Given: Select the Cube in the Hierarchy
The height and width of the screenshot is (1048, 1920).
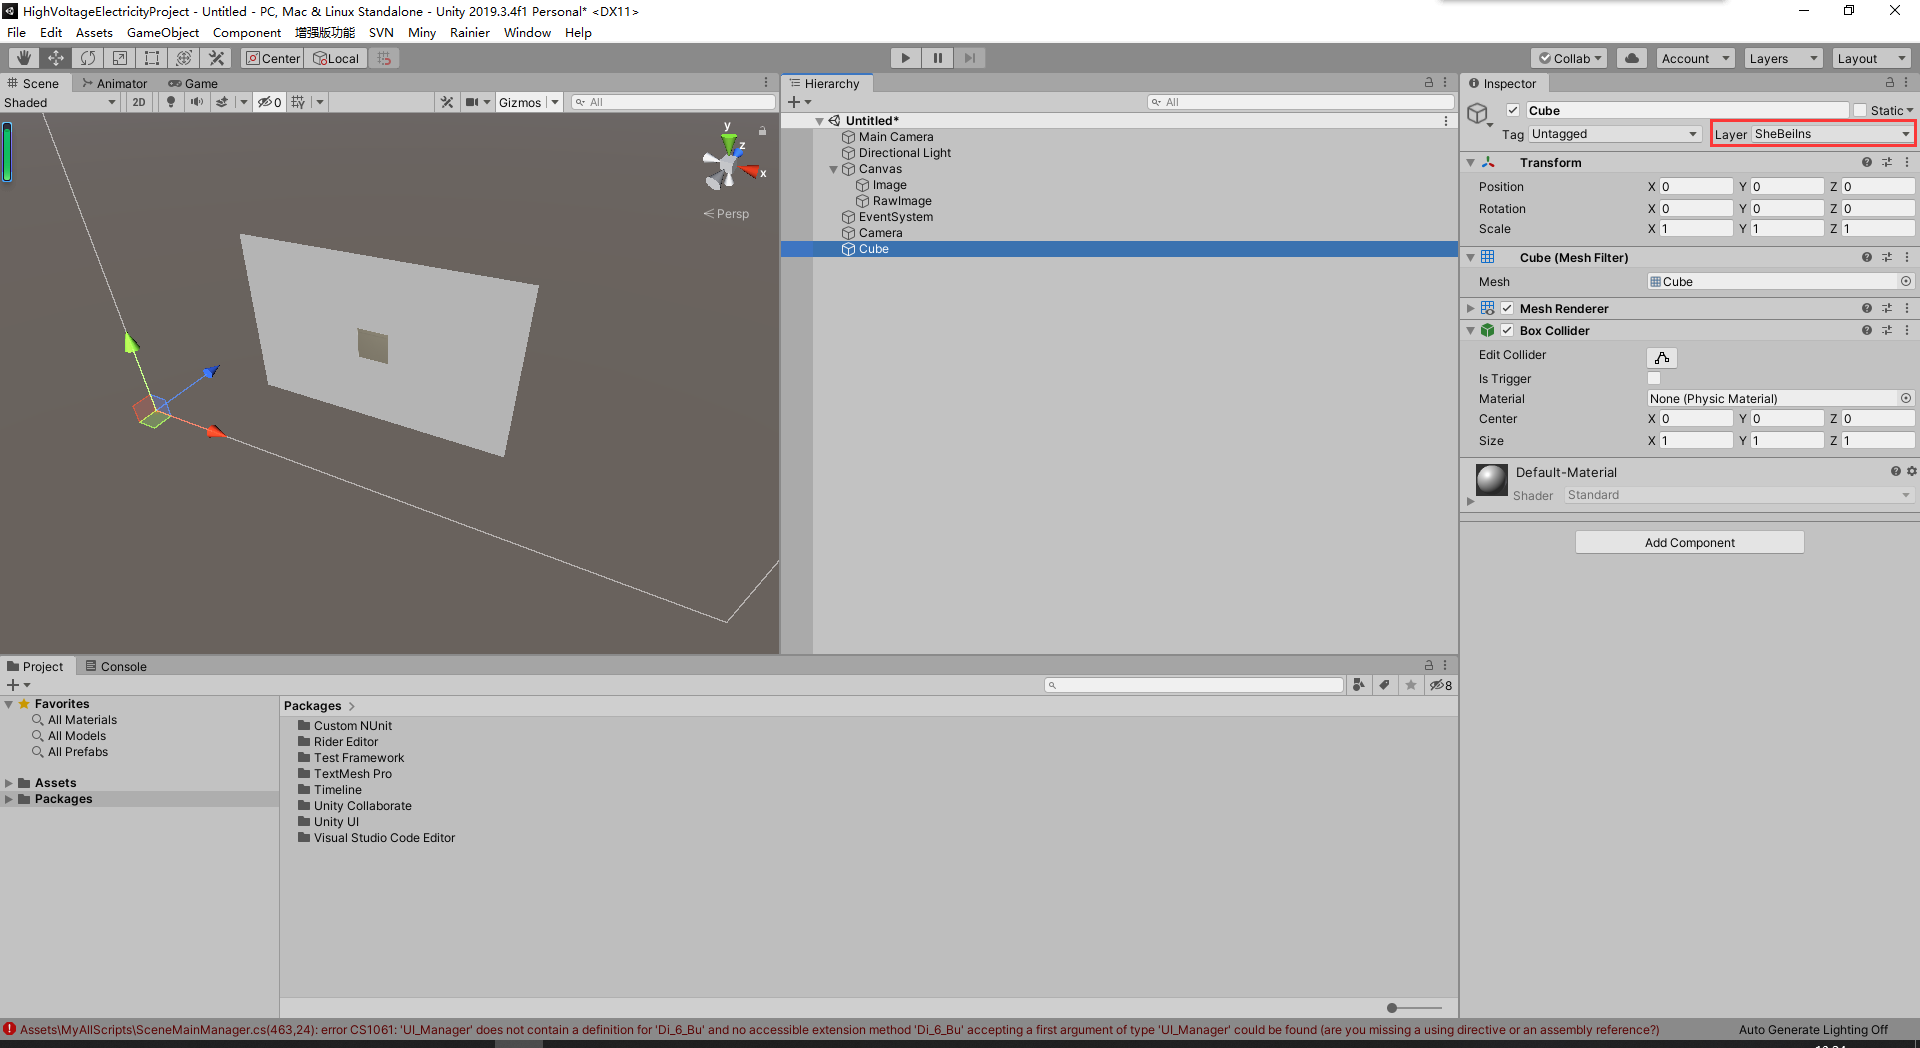Looking at the screenshot, I should coord(873,248).
